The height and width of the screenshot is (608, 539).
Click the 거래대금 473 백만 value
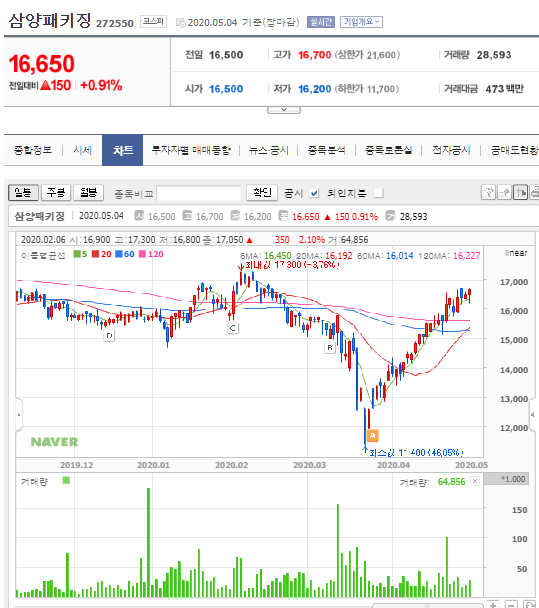click(504, 89)
